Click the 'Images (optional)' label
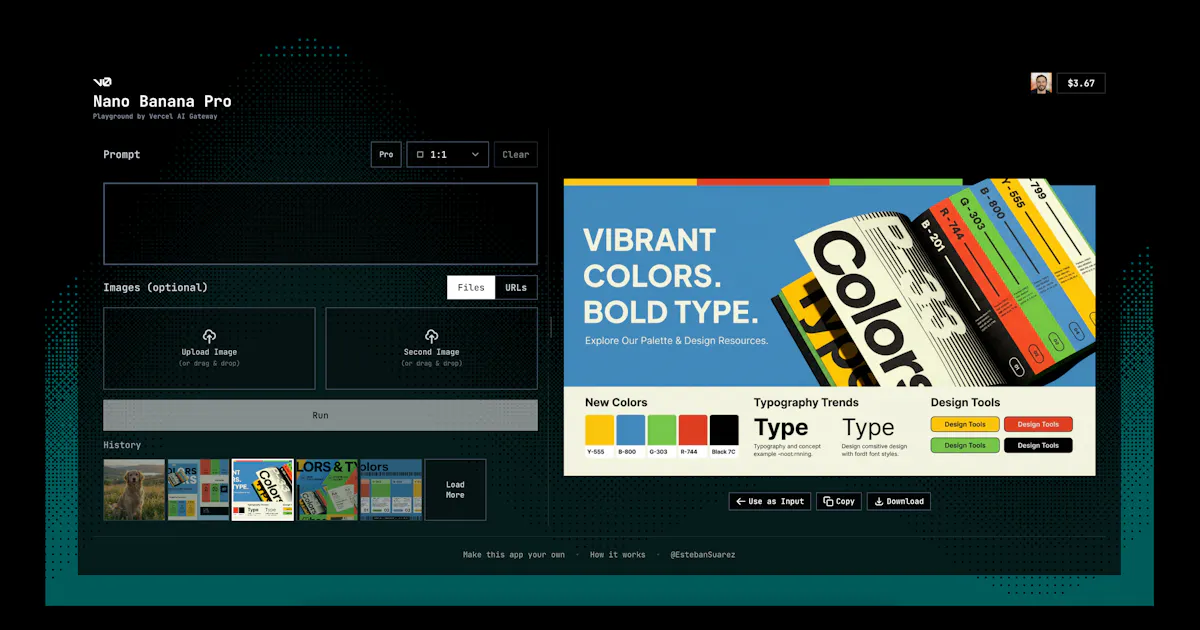1200x630 pixels. tap(156, 287)
